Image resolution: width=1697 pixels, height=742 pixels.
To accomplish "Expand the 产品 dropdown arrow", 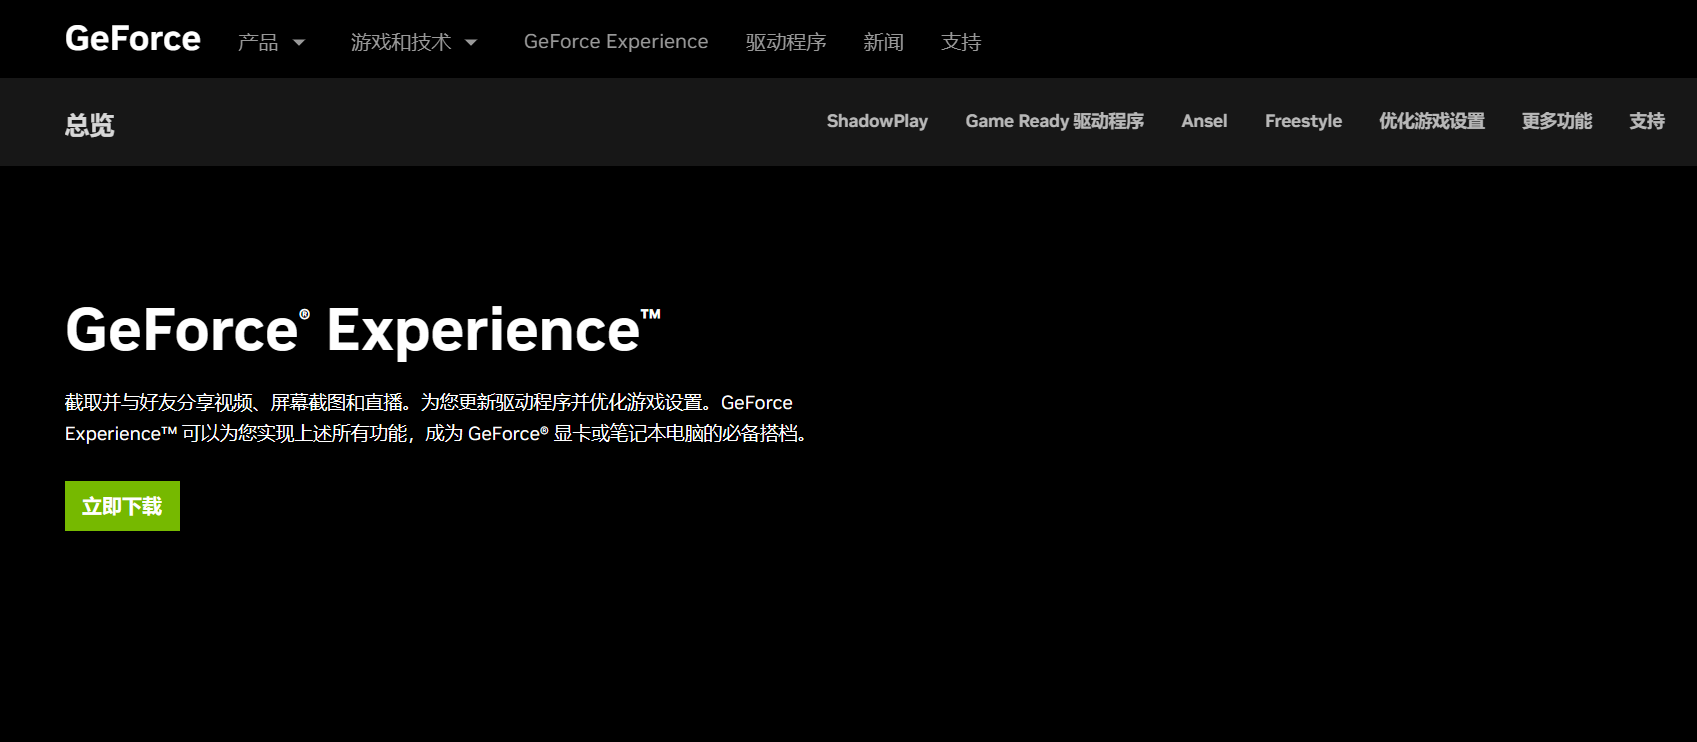I will [x=299, y=42].
